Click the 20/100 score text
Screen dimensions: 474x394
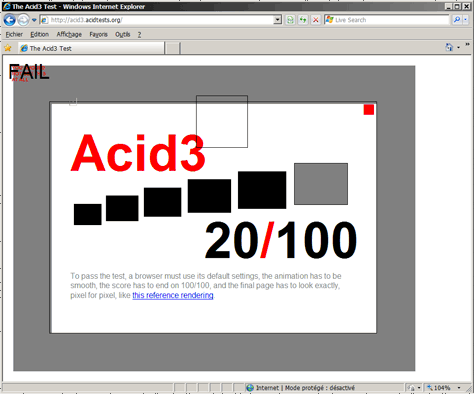(x=281, y=240)
